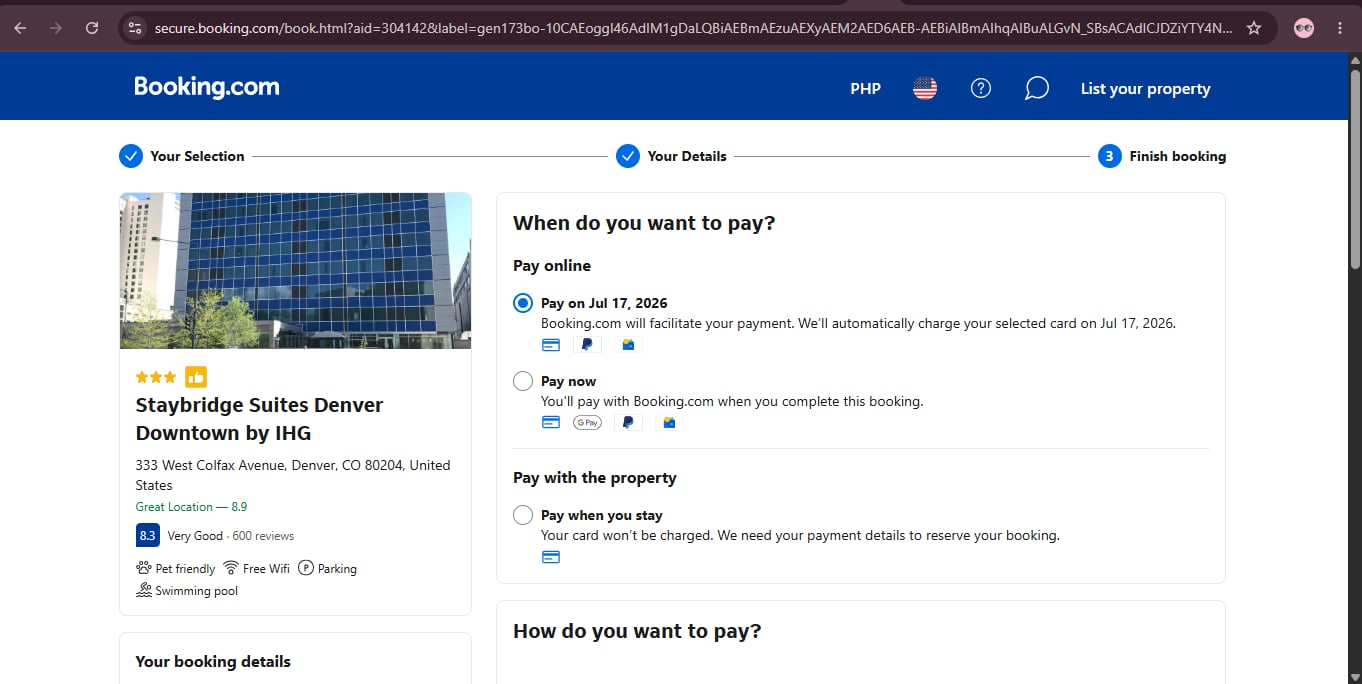
Task: Select the Pay on Jul 17, 2026 radio button
Action: pyautogui.click(x=523, y=303)
